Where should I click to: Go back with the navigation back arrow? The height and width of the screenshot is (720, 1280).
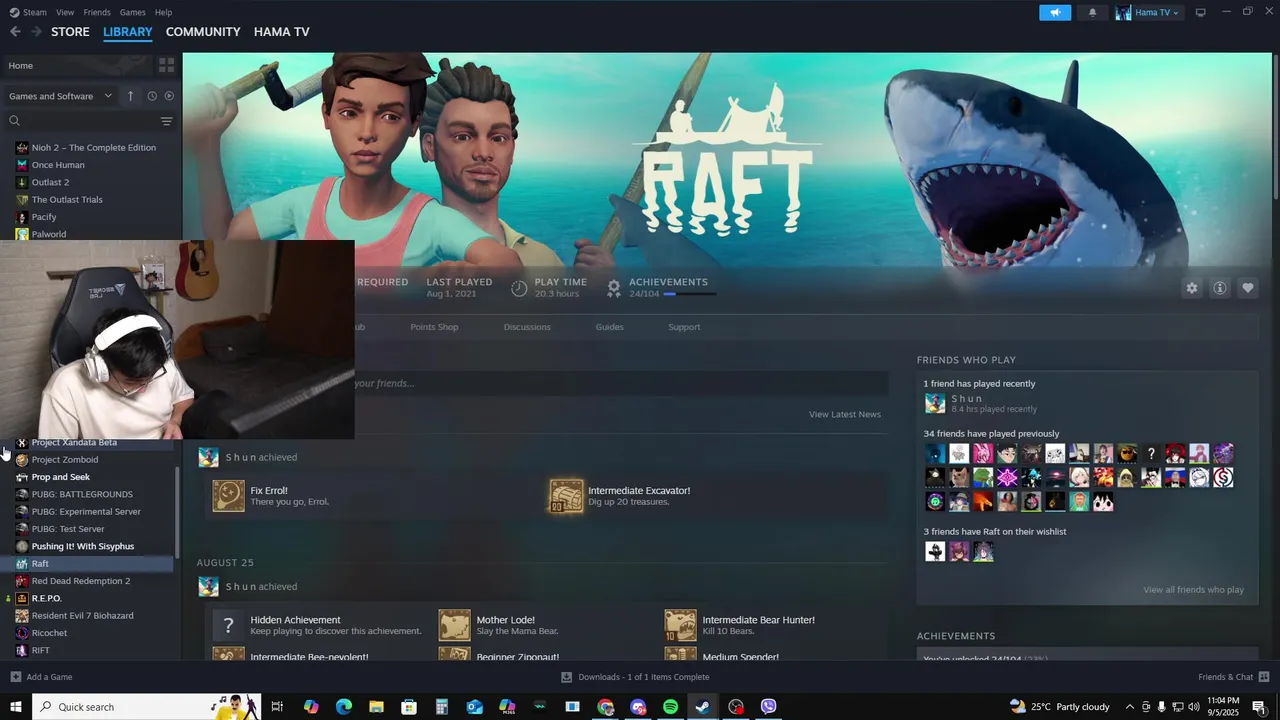(15, 32)
